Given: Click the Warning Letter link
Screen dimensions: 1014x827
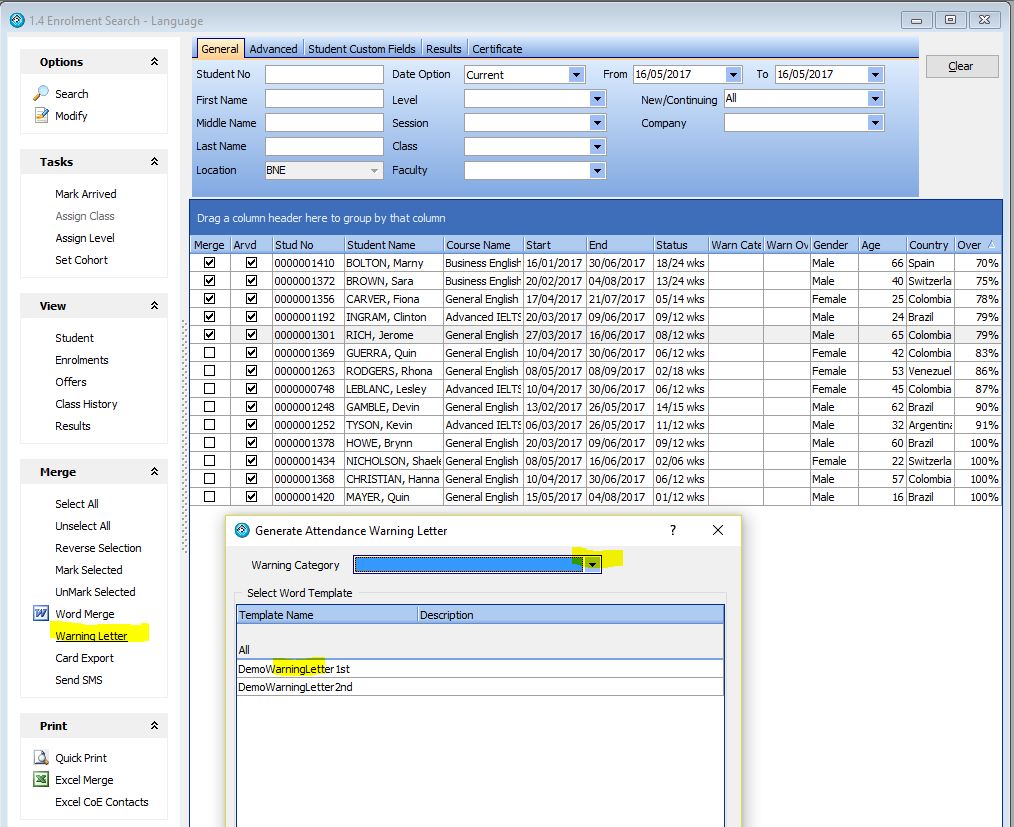Looking at the screenshot, I should click(91, 636).
